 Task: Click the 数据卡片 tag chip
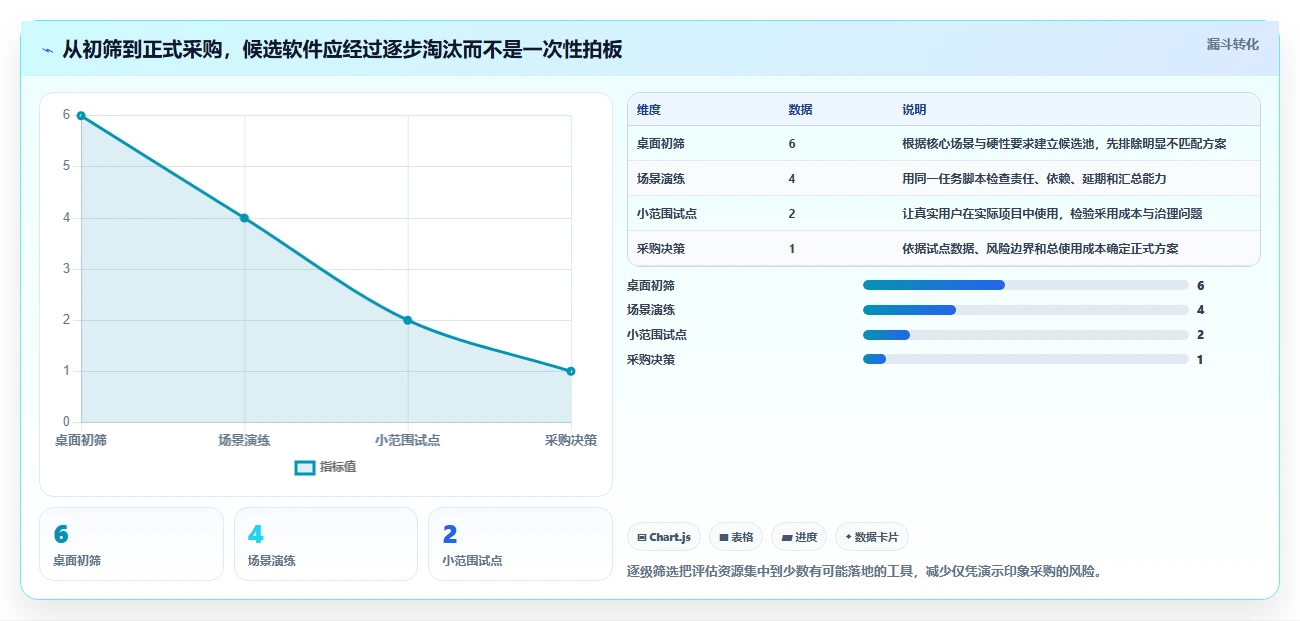872,537
